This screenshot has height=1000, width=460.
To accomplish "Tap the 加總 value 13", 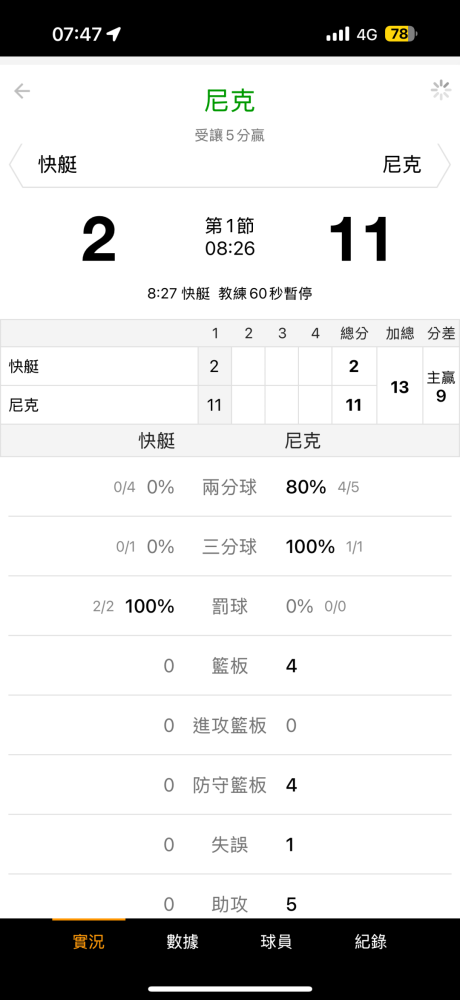I will [399, 386].
